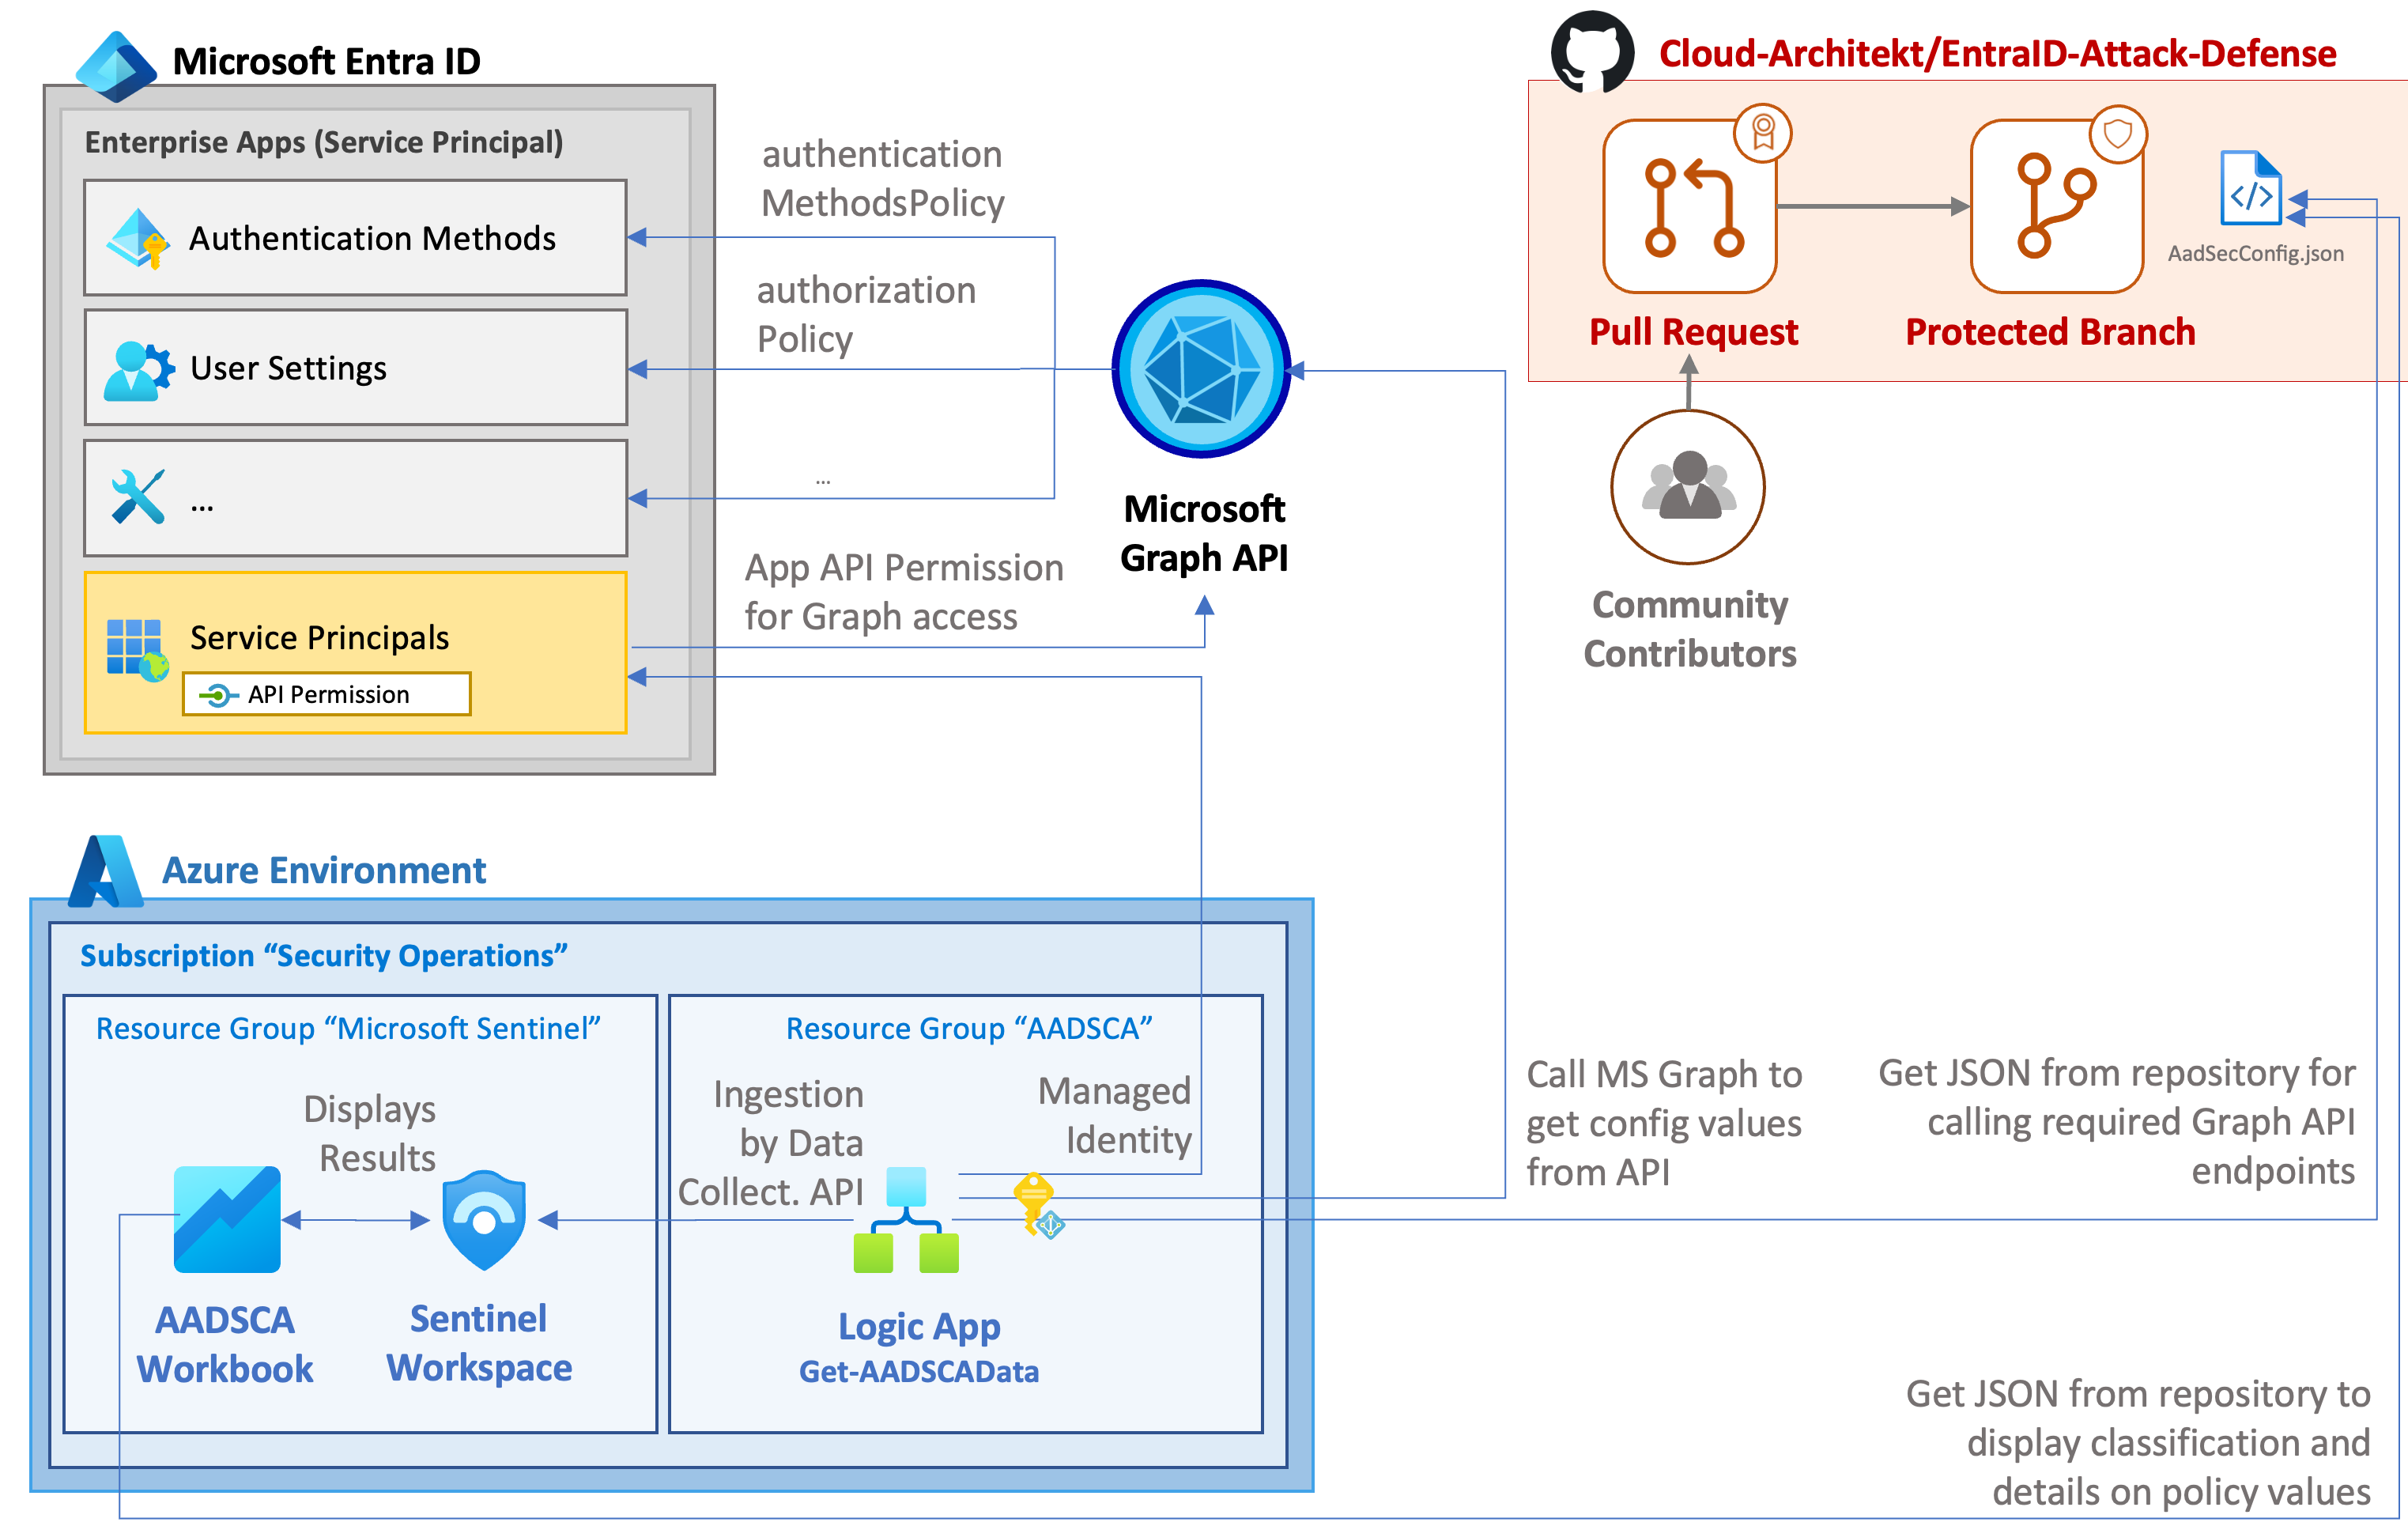This screenshot has width=2408, height=1526.
Task: Click the User Settings gear-person icon
Action: point(139,371)
